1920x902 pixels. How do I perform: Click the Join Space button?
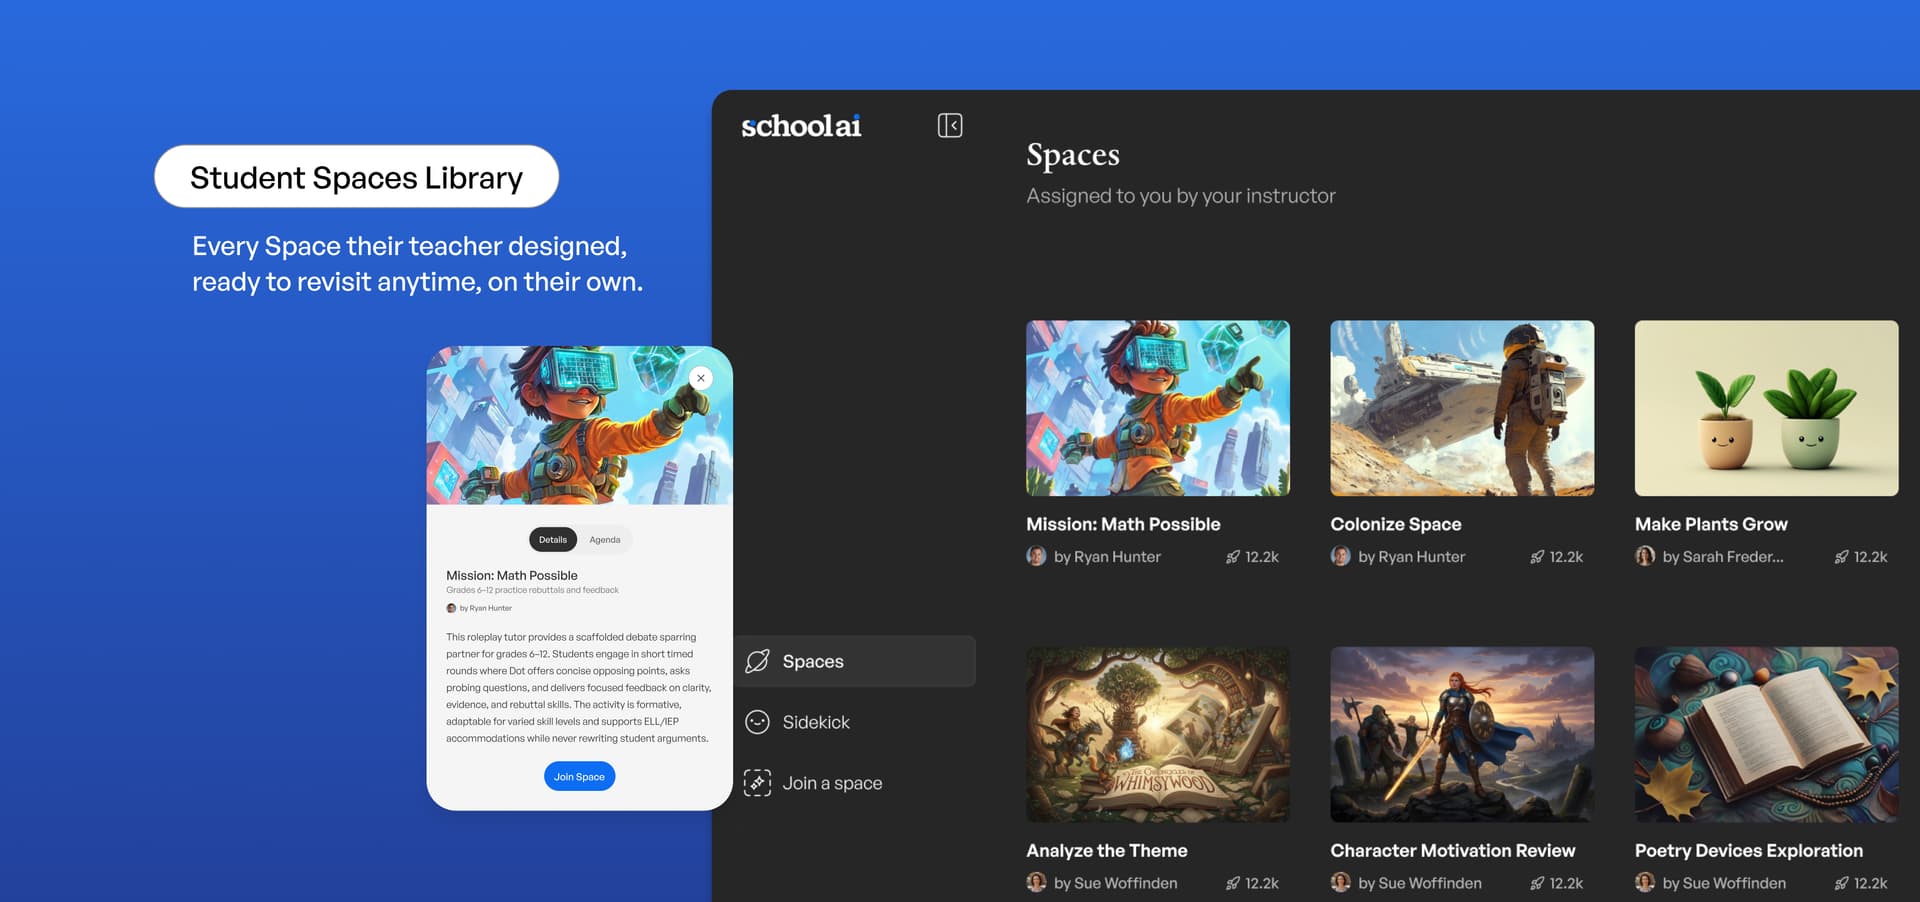coord(580,776)
